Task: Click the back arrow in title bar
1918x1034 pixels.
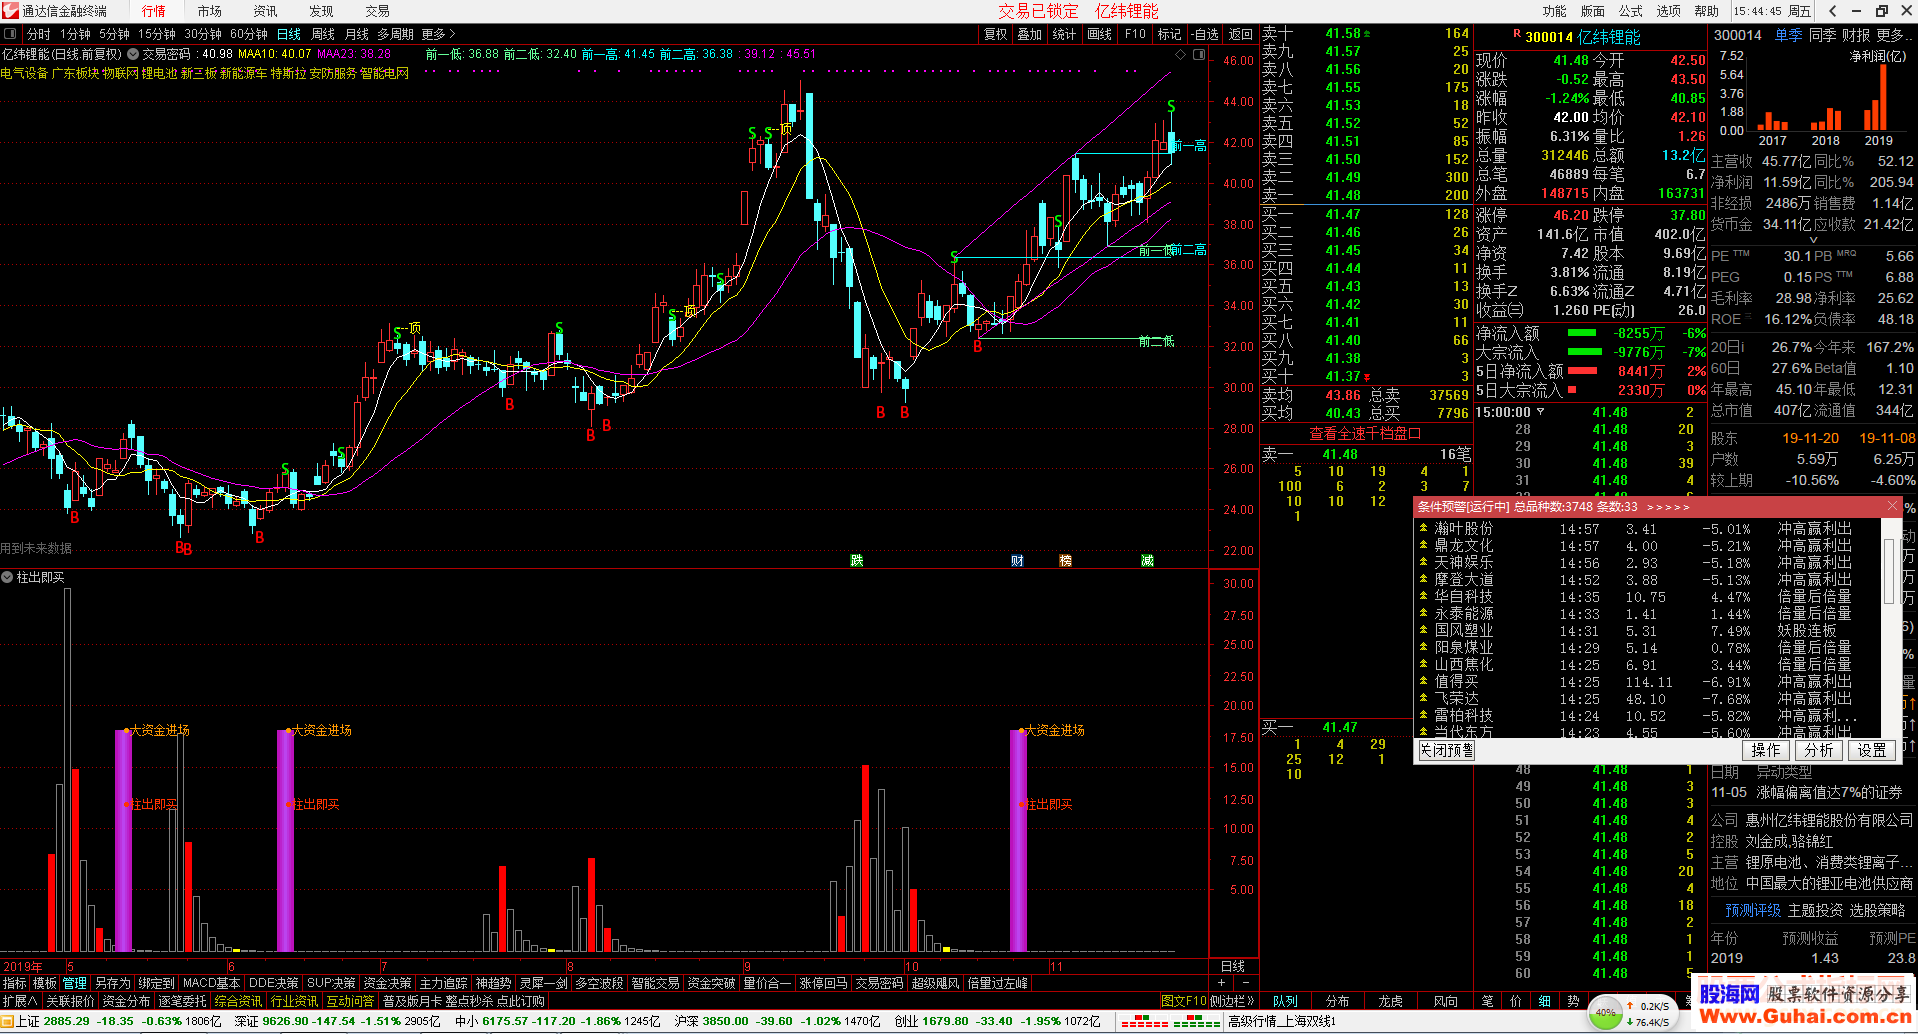Action: (x=1832, y=11)
